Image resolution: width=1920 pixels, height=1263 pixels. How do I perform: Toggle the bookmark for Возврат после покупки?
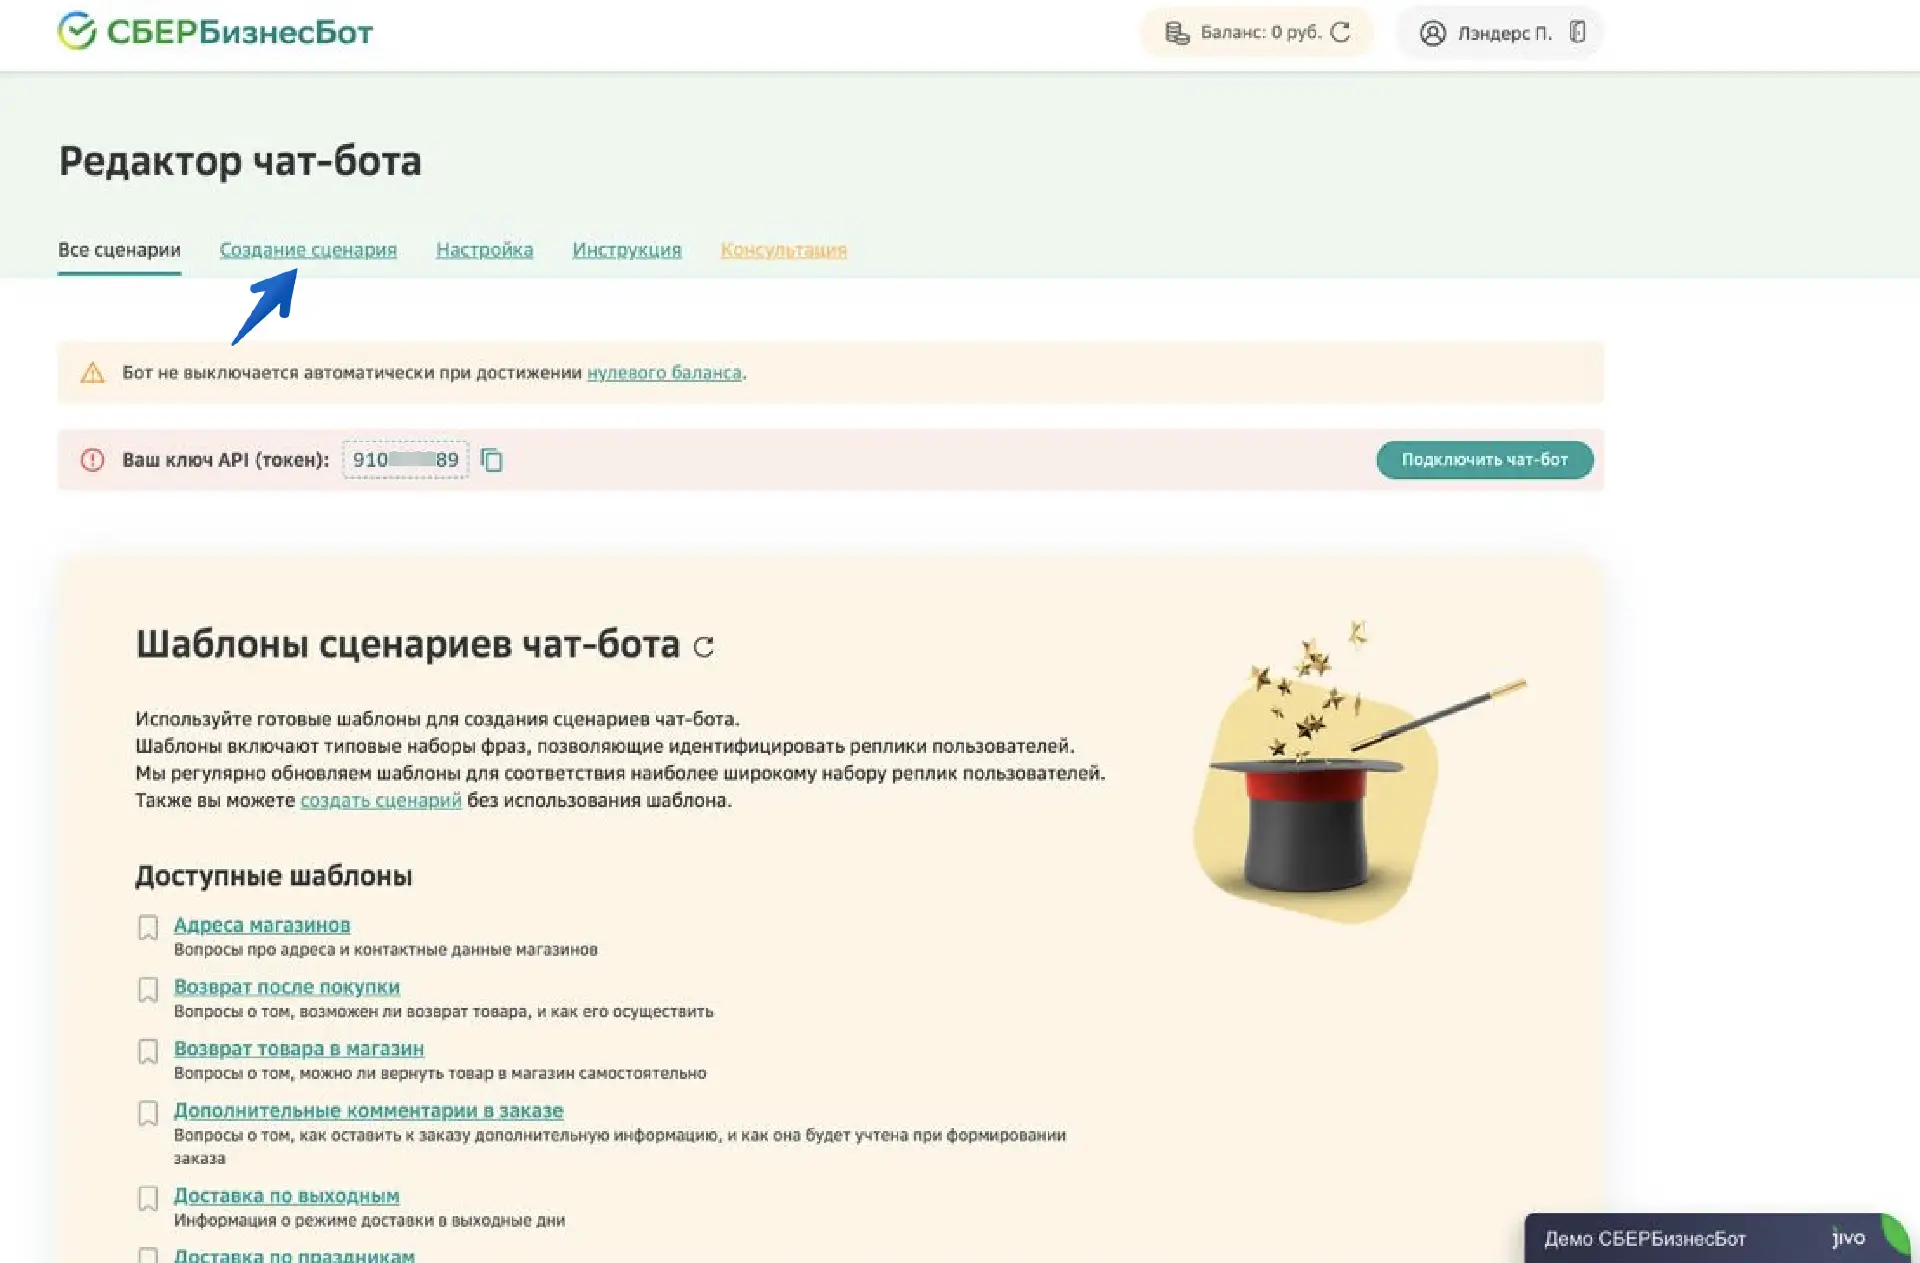click(x=148, y=990)
